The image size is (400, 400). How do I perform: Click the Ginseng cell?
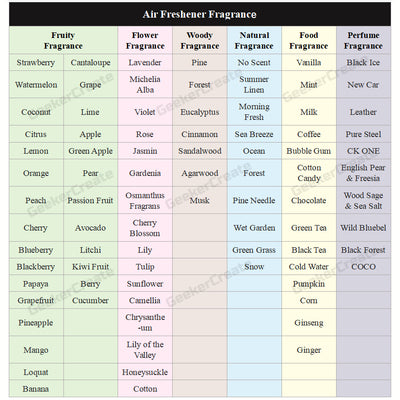tap(309, 323)
